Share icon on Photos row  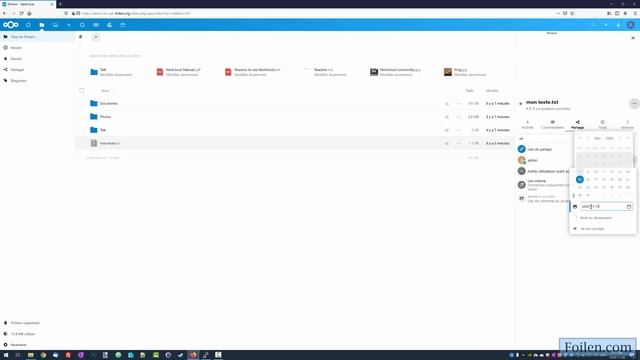click(447, 117)
